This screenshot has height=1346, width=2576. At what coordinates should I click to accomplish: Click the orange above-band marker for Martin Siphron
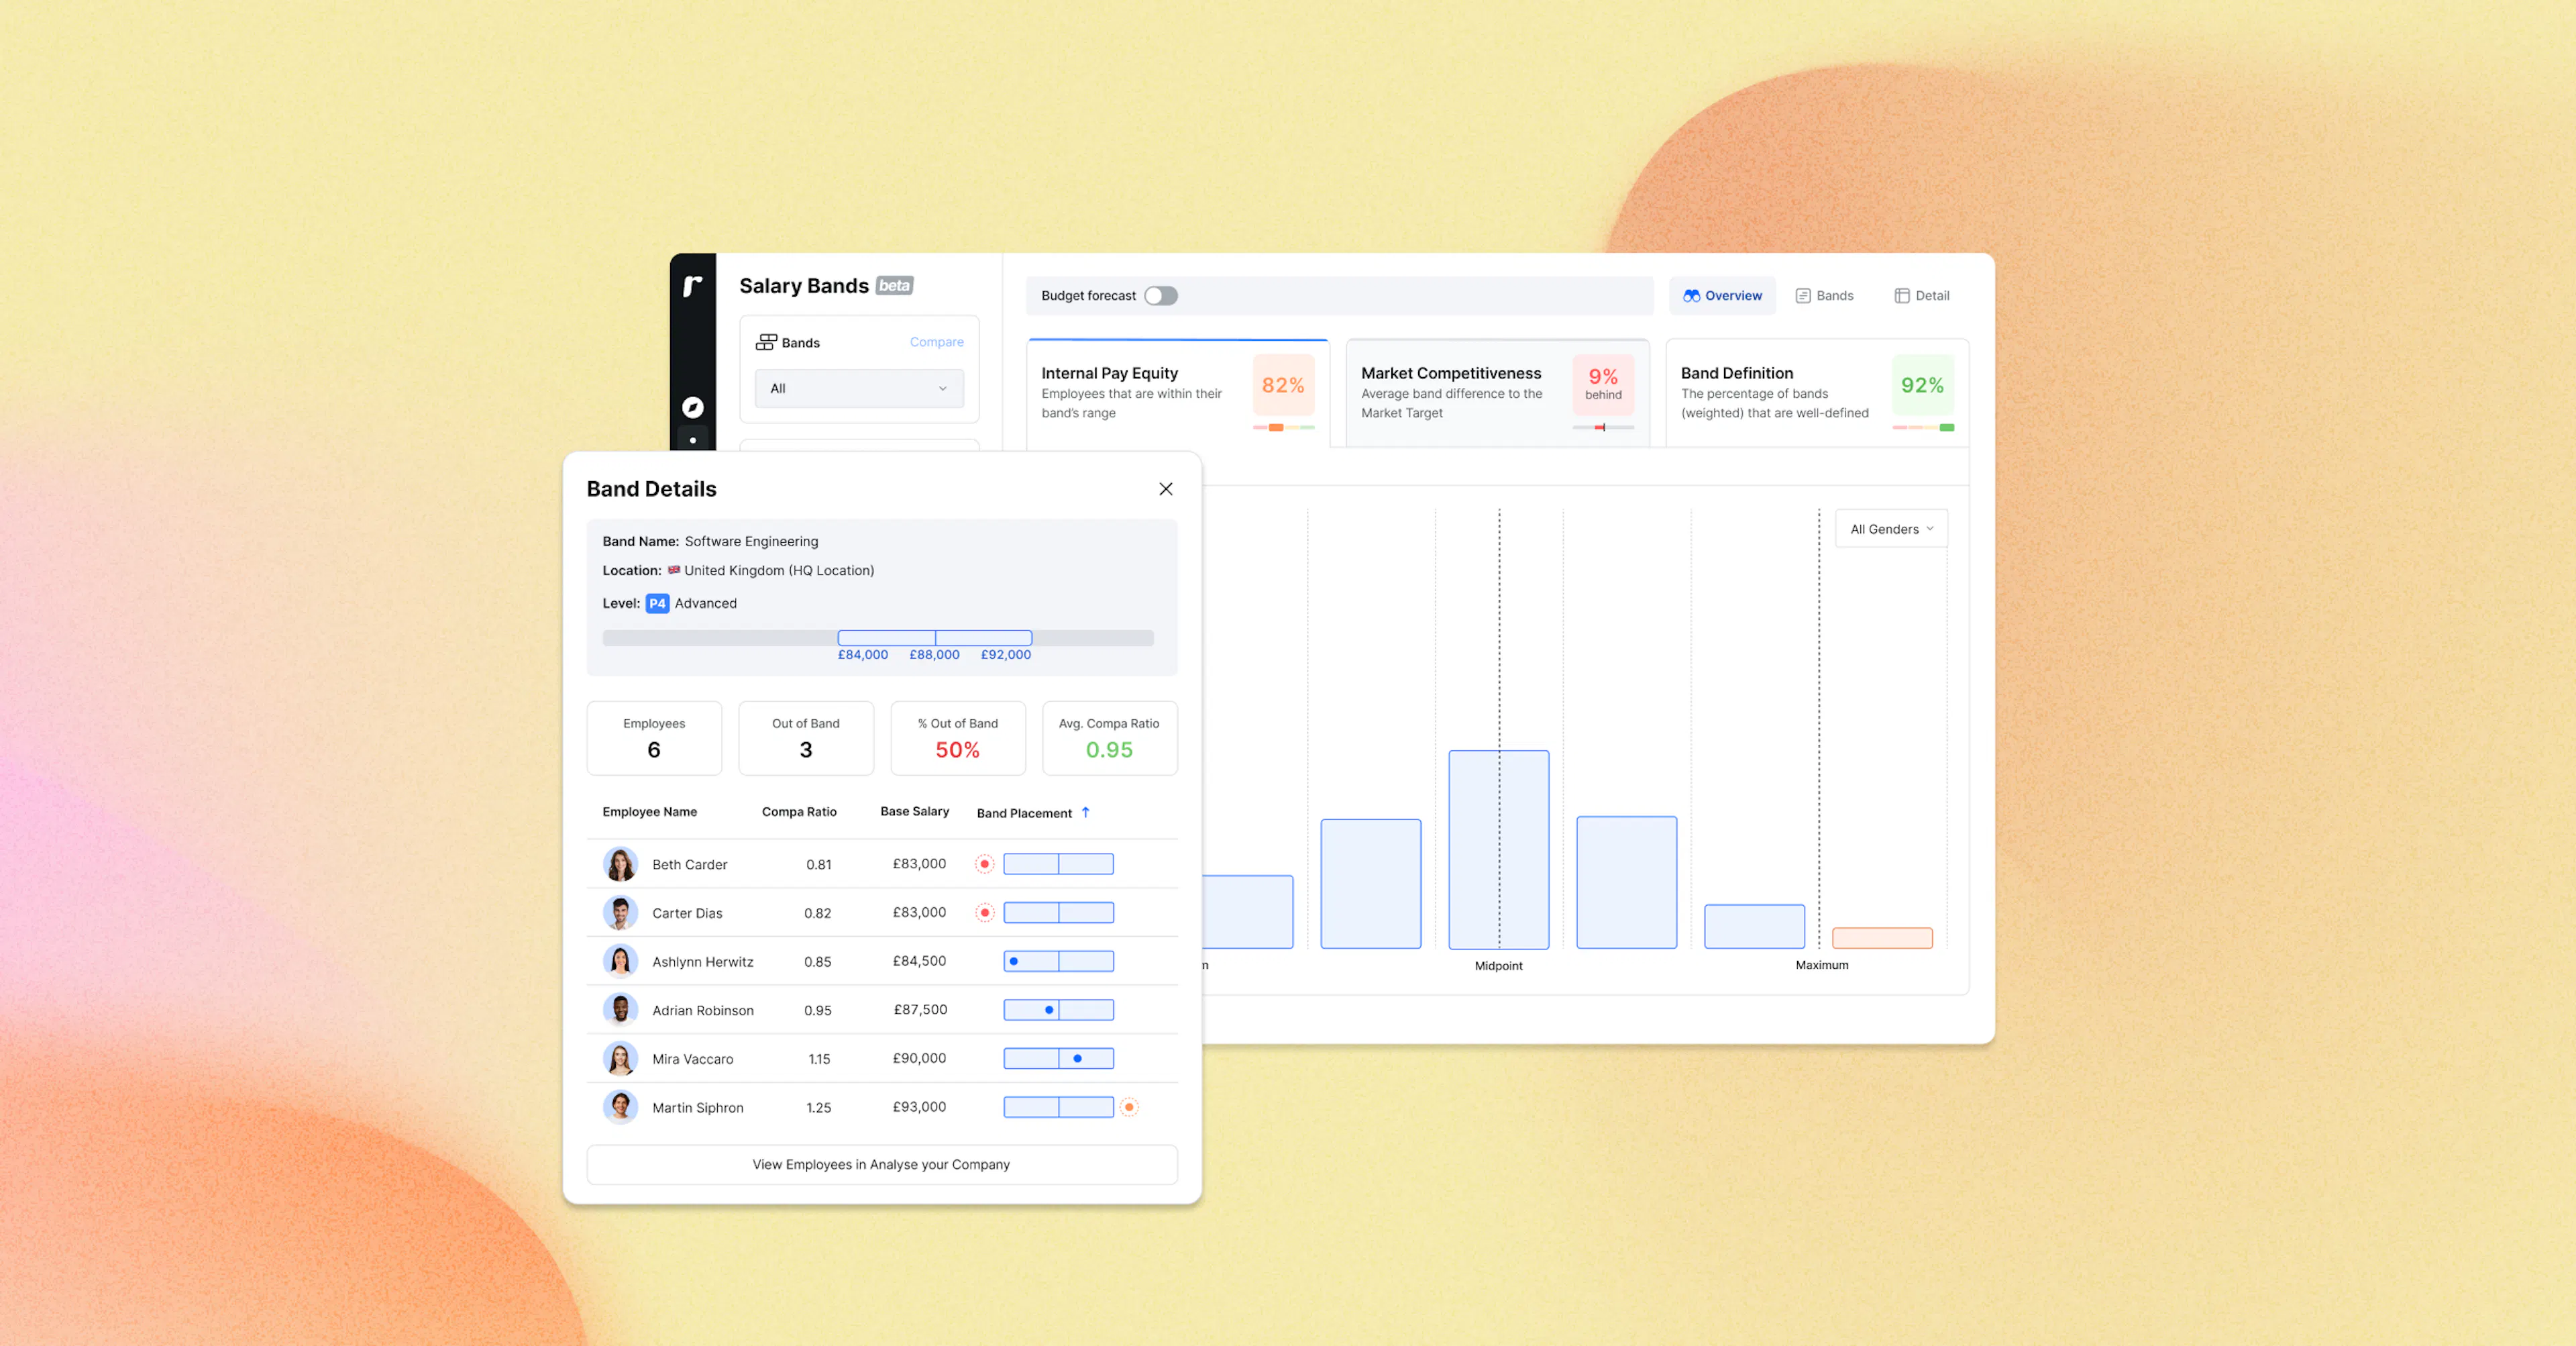[1129, 1107]
